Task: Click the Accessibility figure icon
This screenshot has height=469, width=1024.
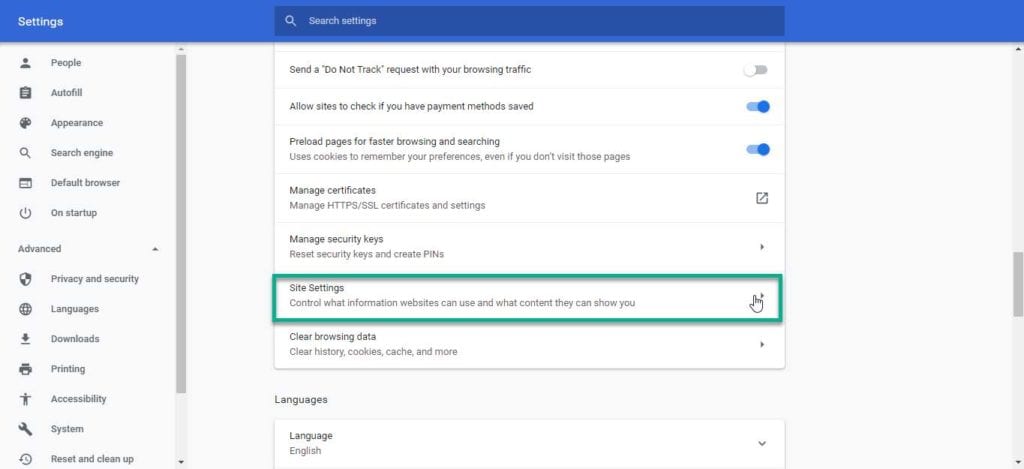Action: tap(25, 399)
